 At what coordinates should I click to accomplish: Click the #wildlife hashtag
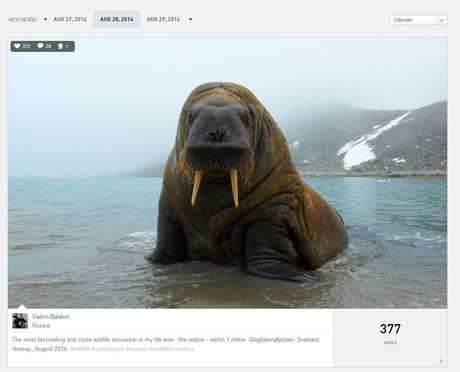pos(80,349)
